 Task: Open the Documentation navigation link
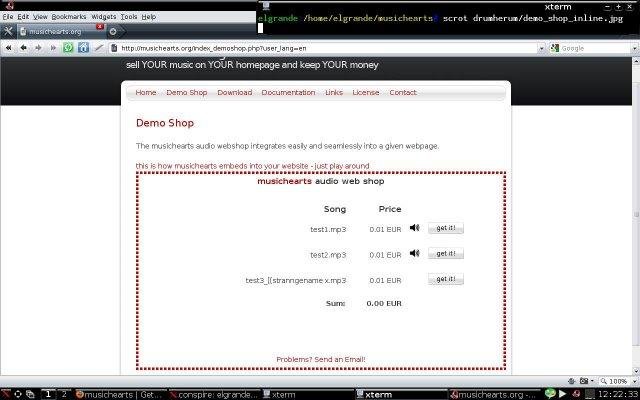coord(288,93)
